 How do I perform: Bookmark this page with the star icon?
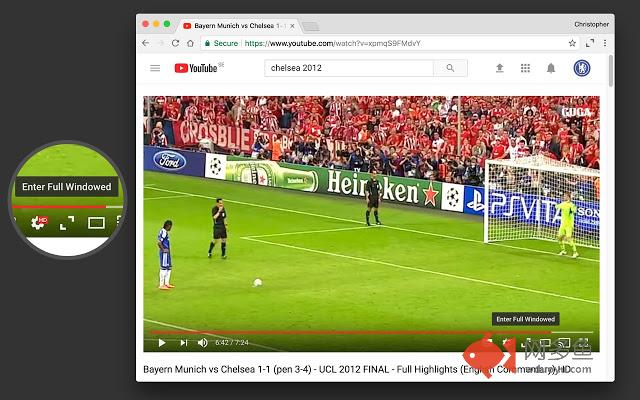pyautogui.click(x=572, y=43)
